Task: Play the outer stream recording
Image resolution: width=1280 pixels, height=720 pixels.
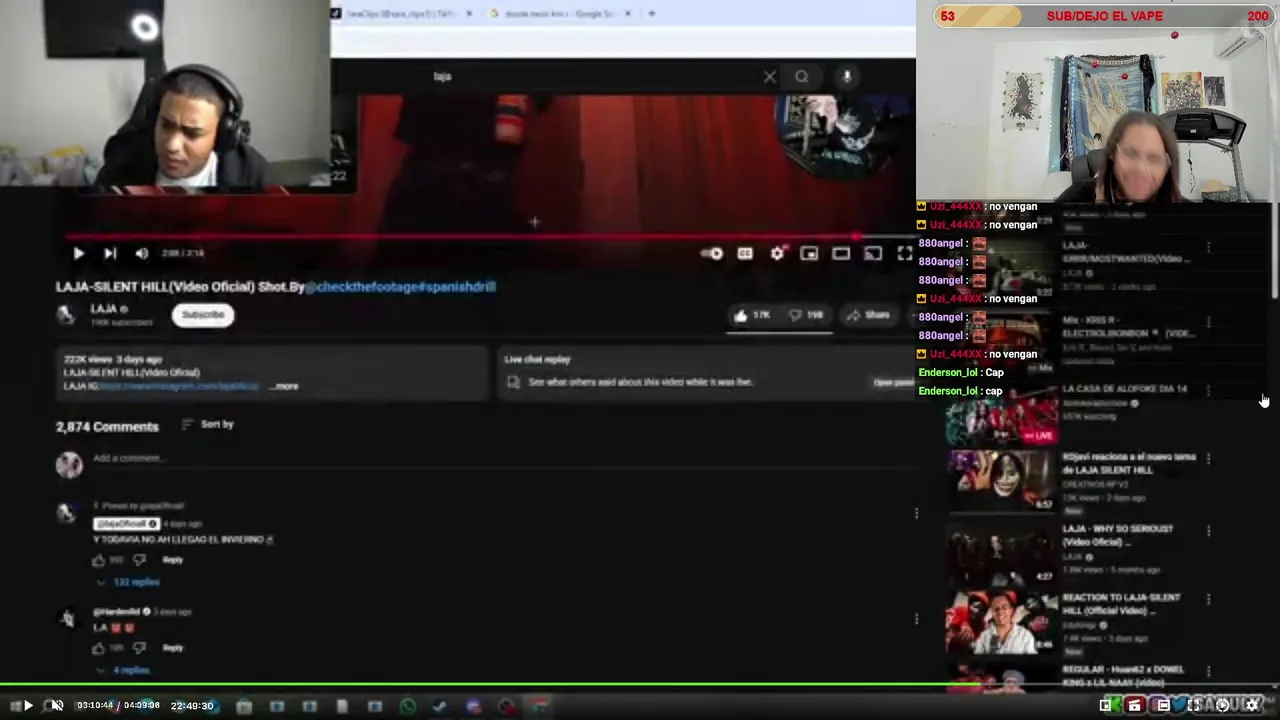Action: [27, 706]
